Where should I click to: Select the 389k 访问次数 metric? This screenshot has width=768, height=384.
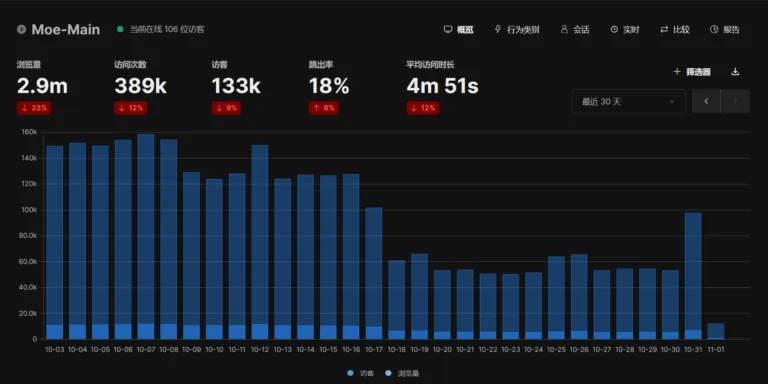point(141,87)
